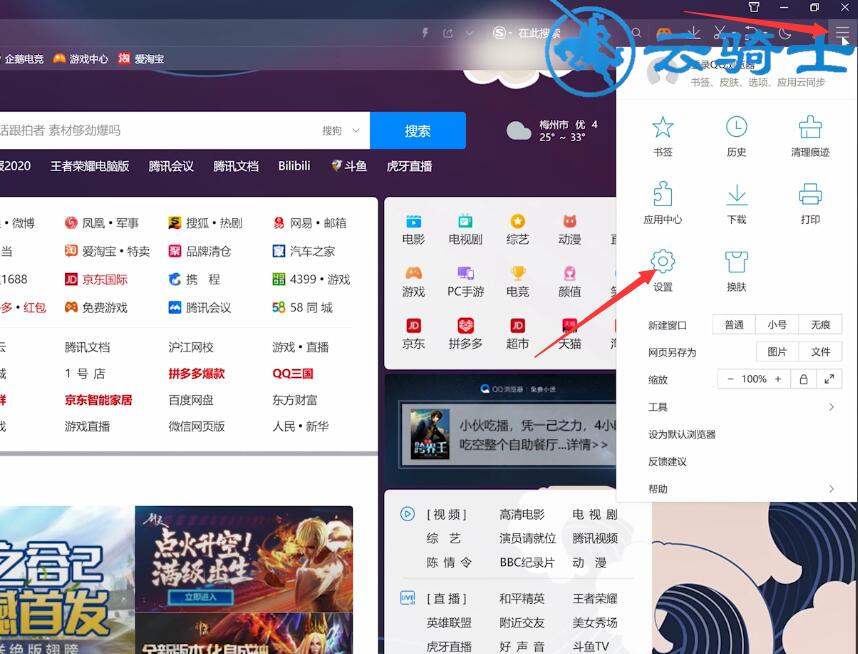The width and height of the screenshot is (858, 654).
Task: Open a 小号 new window
Action: (x=776, y=325)
